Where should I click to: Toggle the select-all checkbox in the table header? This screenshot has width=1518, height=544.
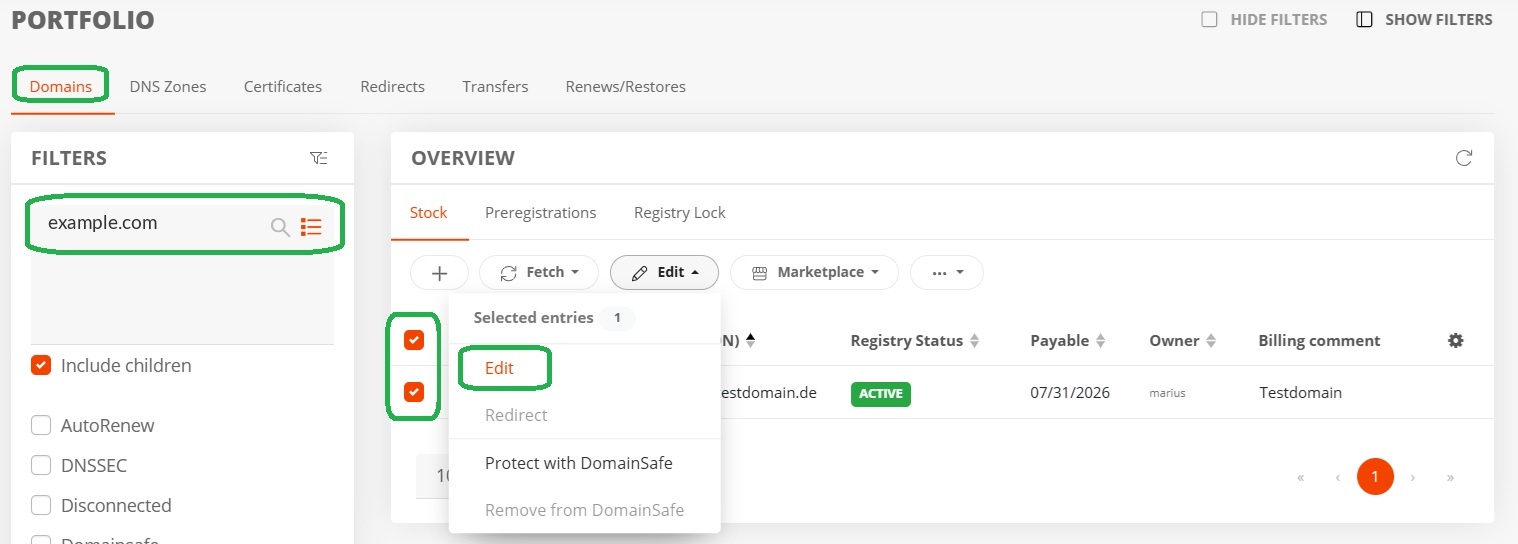414,340
